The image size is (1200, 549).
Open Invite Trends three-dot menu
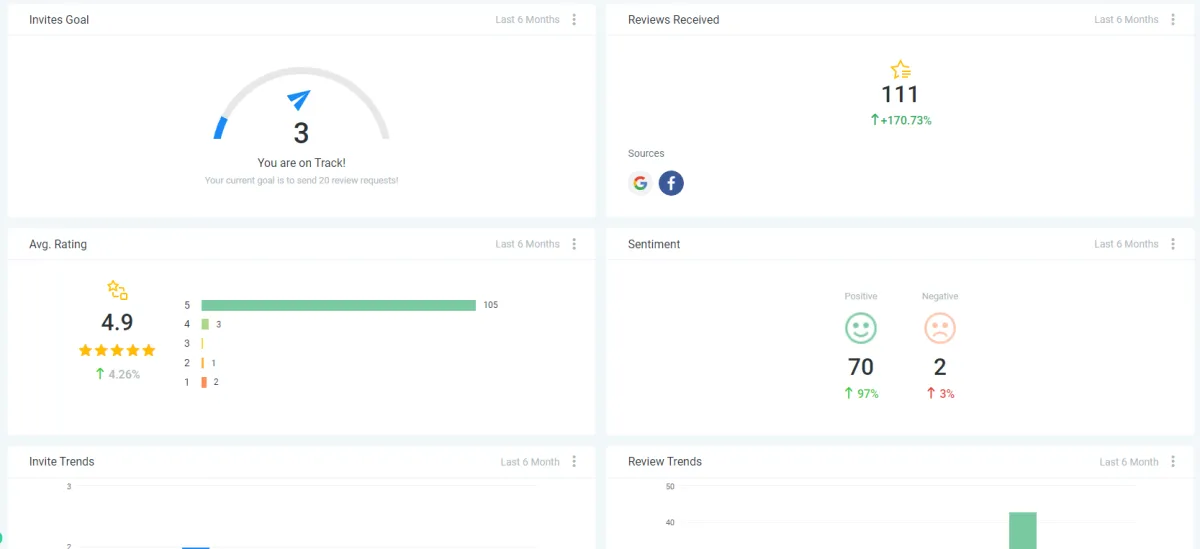pos(574,462)
